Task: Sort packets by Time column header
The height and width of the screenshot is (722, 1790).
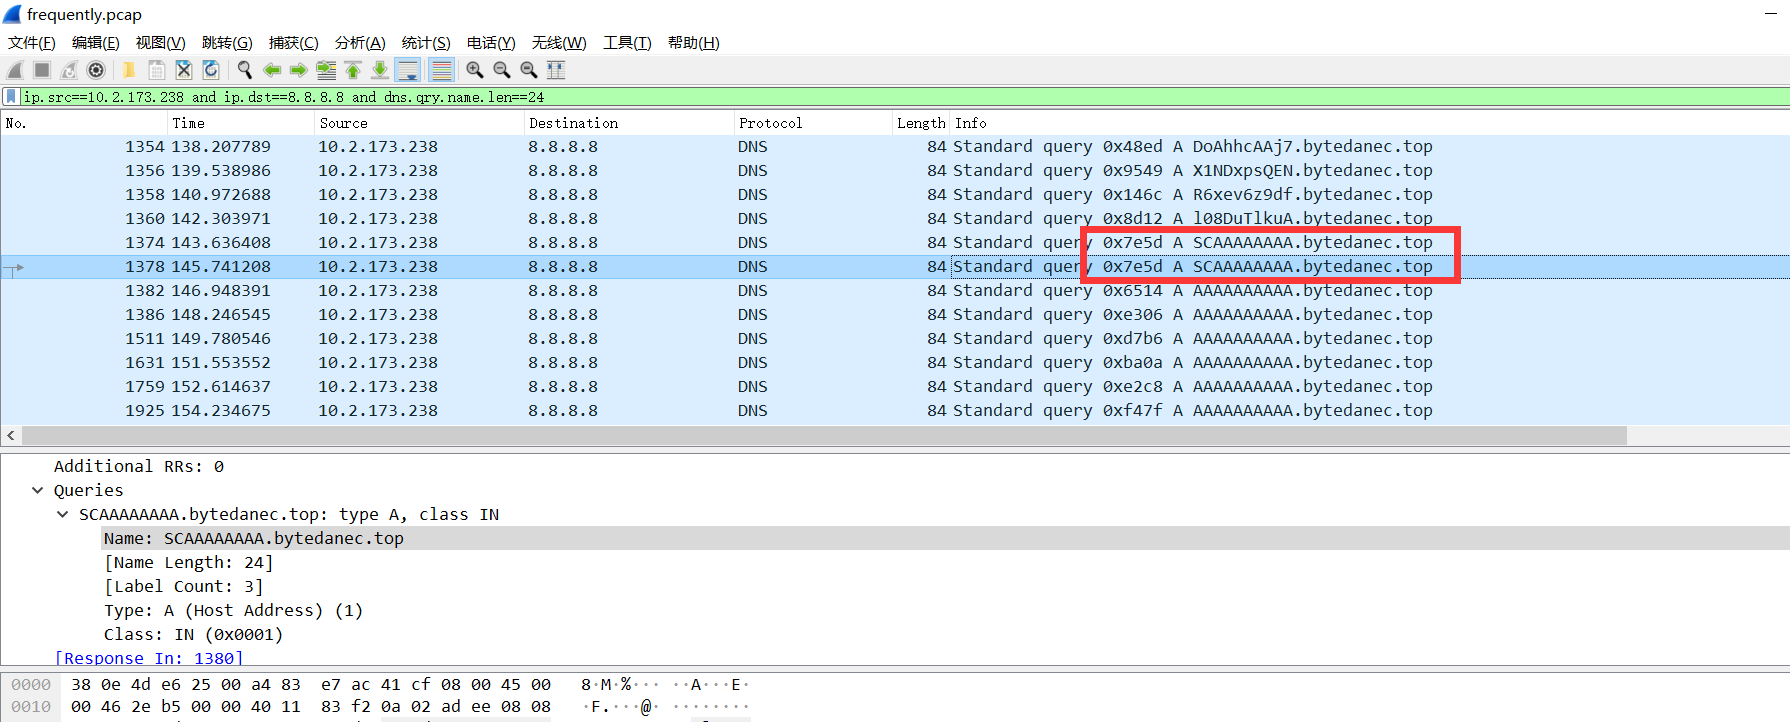Action: coord(241,123)
